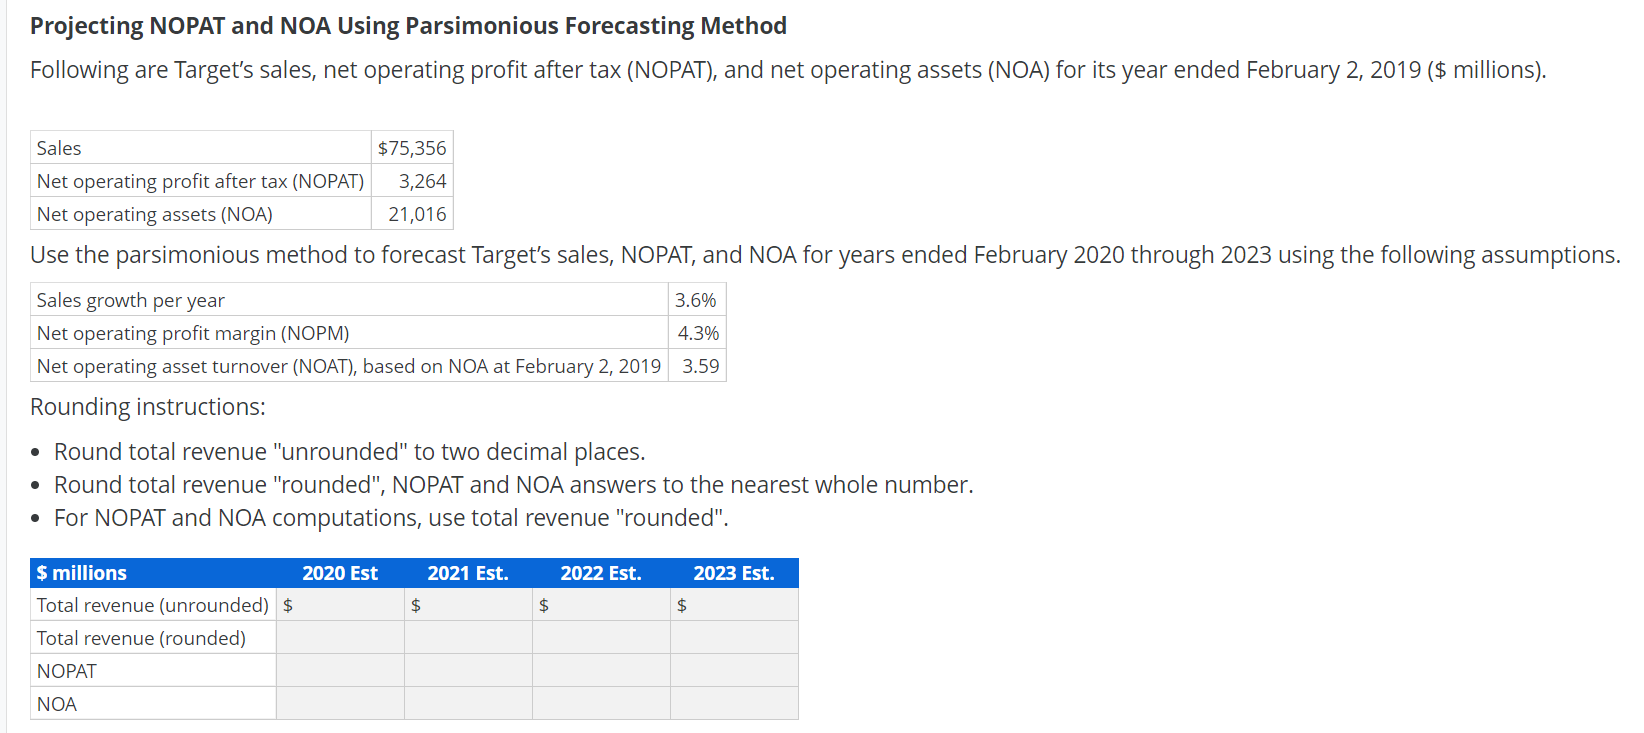
Task: Focus the 2021 Est. NOA input cell
Action: click(469, 704)
